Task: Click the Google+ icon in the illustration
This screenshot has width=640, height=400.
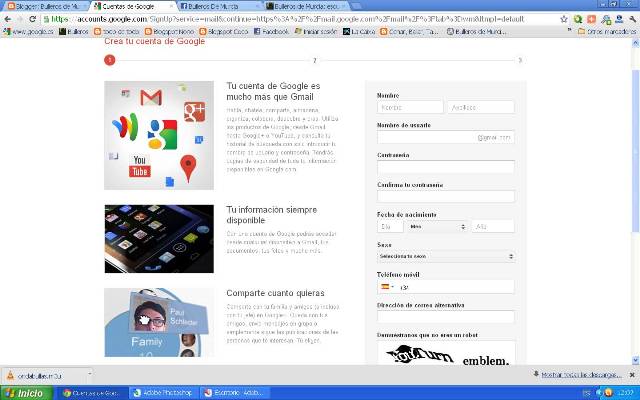Action: coord(194,112)
